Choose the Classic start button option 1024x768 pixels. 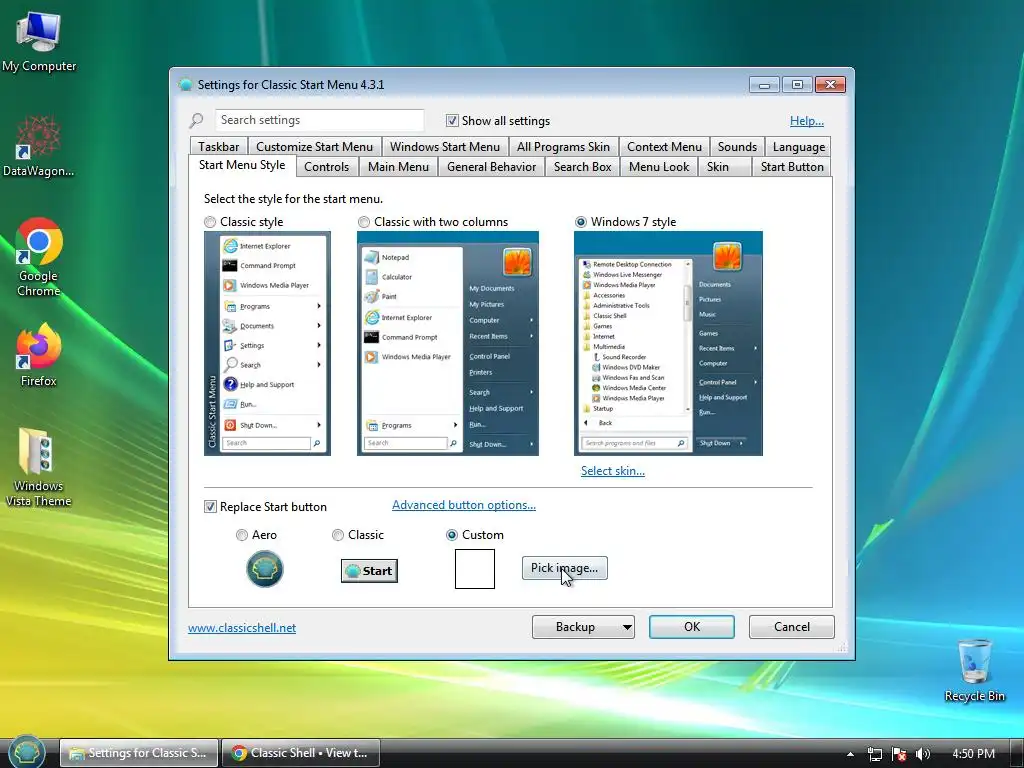[x=338, y=535]
